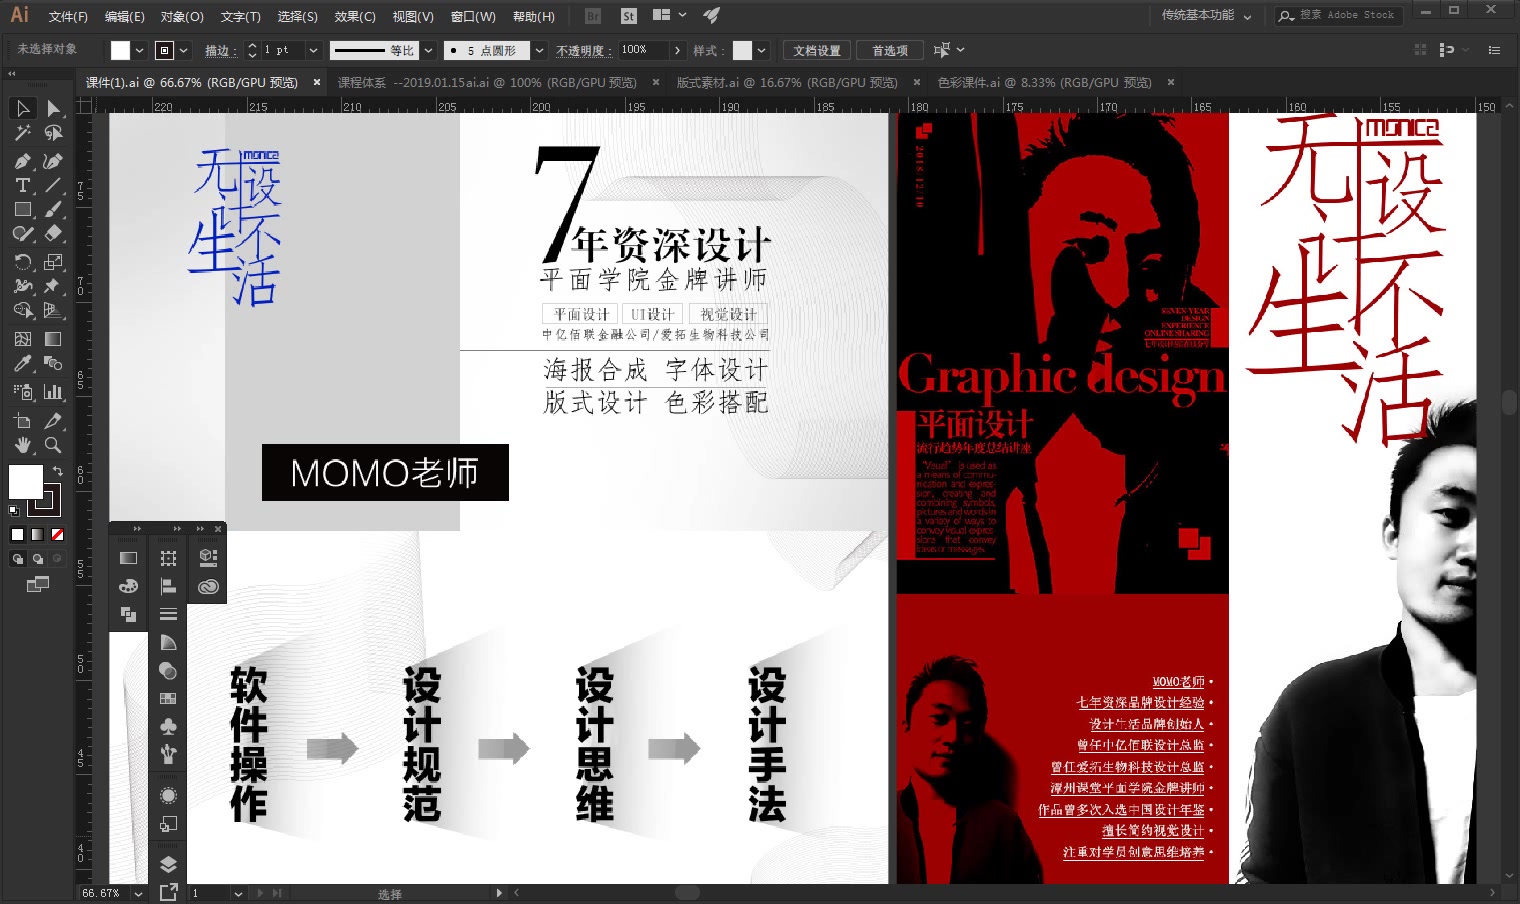Viewport: 1520px width, 904px height.
Task: Select the Pen tool
Action: coord(22,161)
